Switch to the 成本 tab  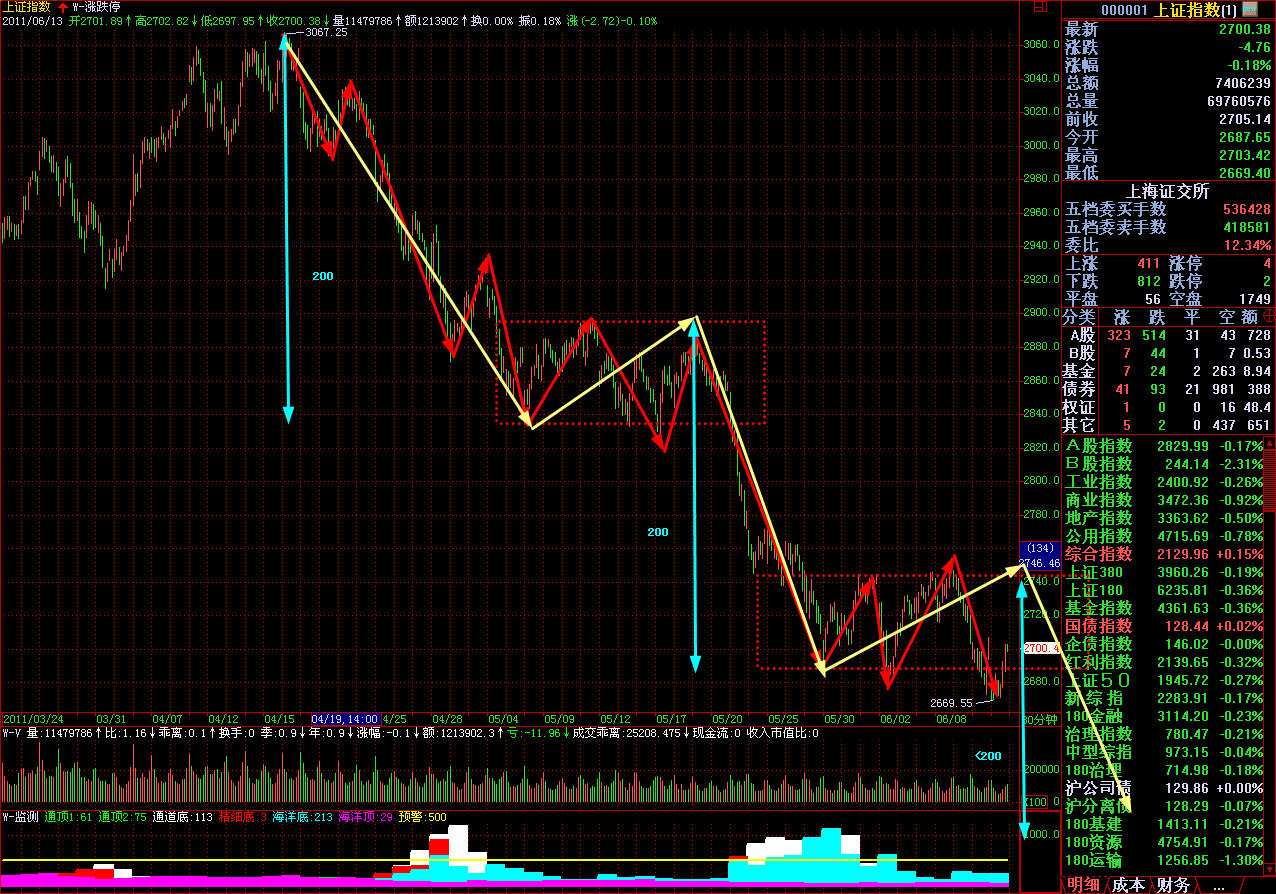click(1128, 885)
